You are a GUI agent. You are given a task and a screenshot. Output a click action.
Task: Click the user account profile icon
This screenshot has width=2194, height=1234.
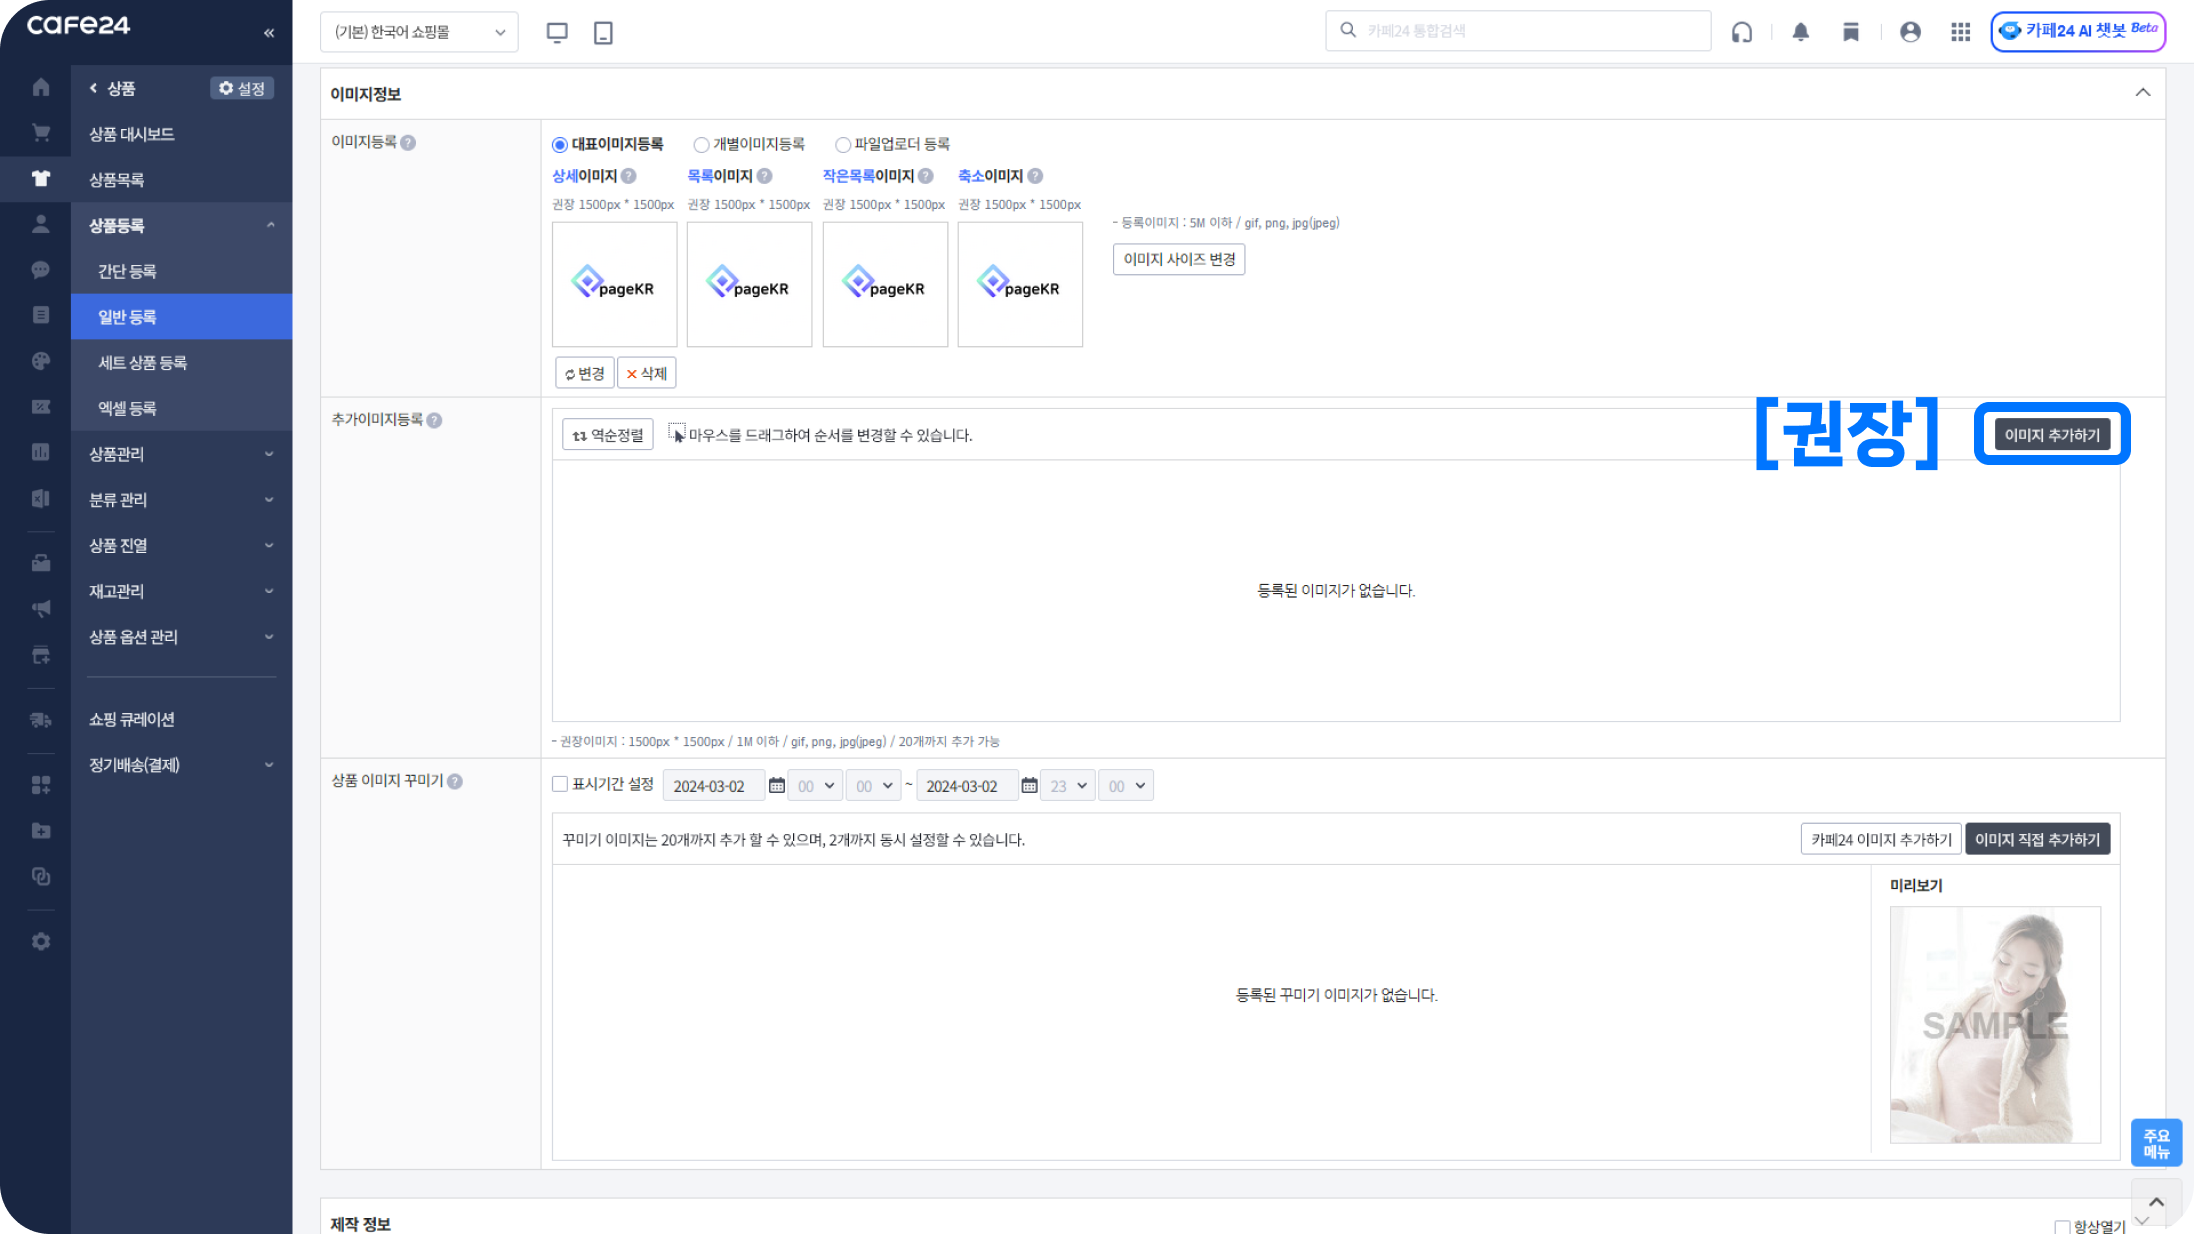pos(1910,32)
